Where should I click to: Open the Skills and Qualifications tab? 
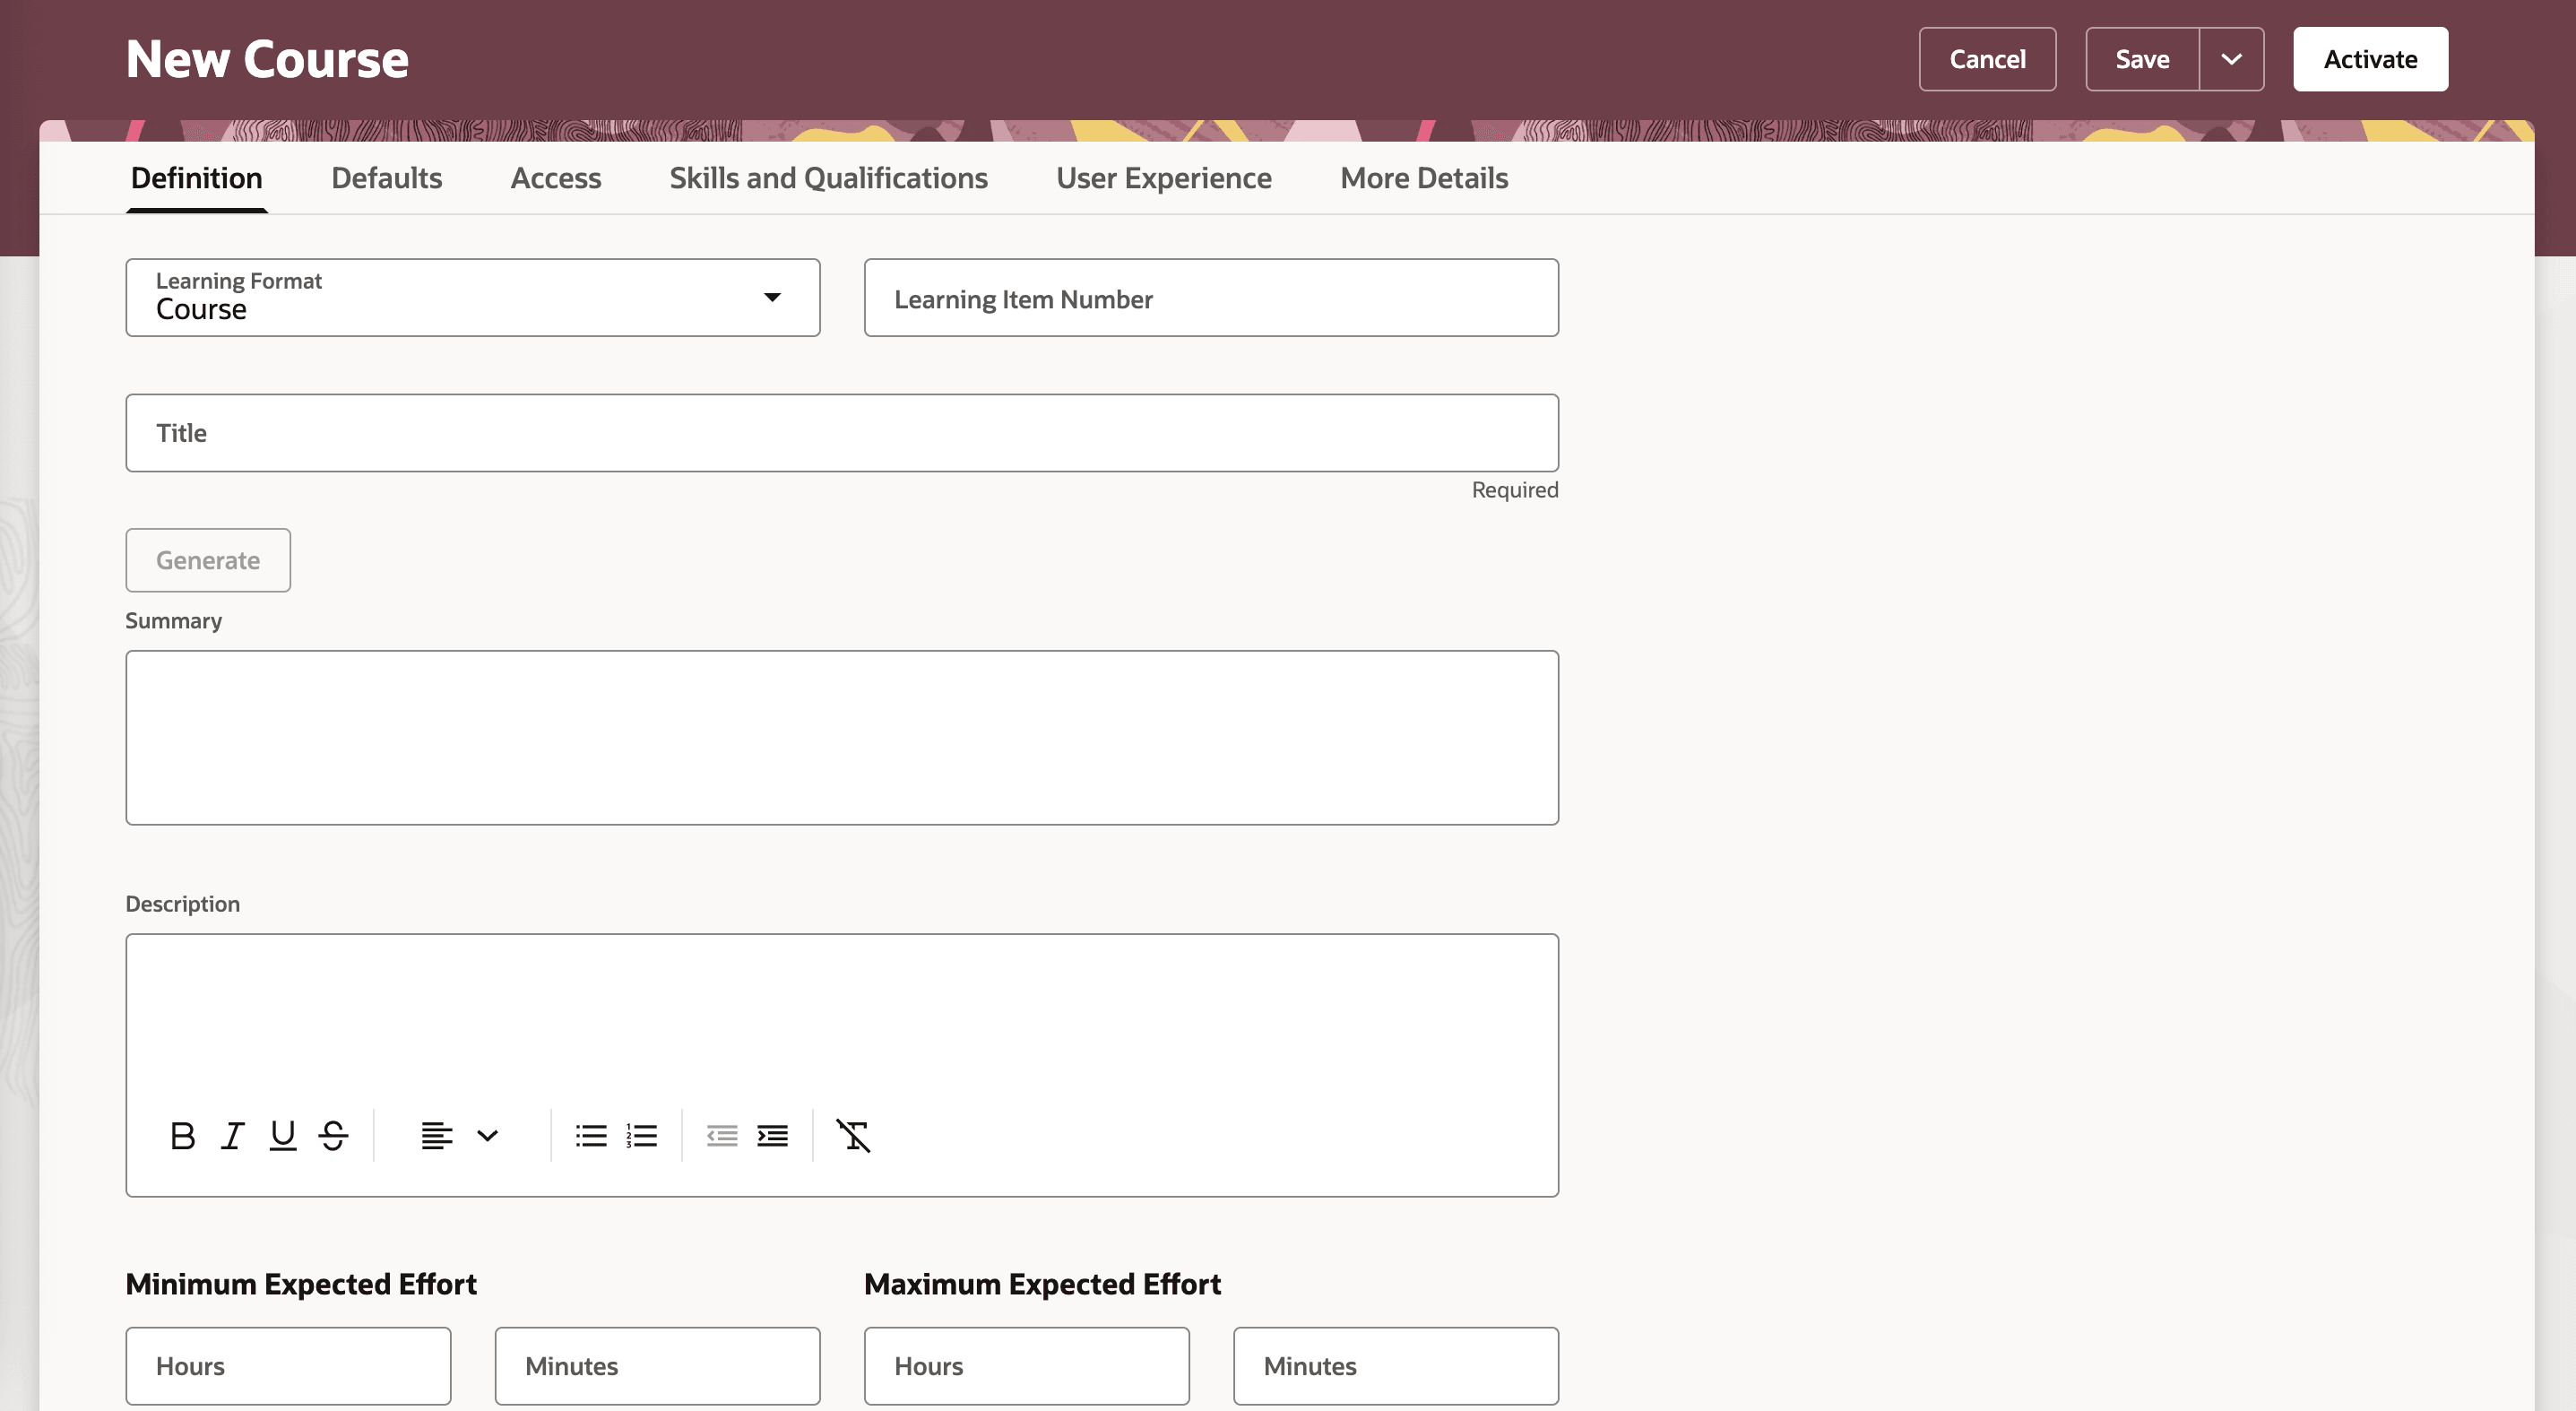click(x=828, y=178)
